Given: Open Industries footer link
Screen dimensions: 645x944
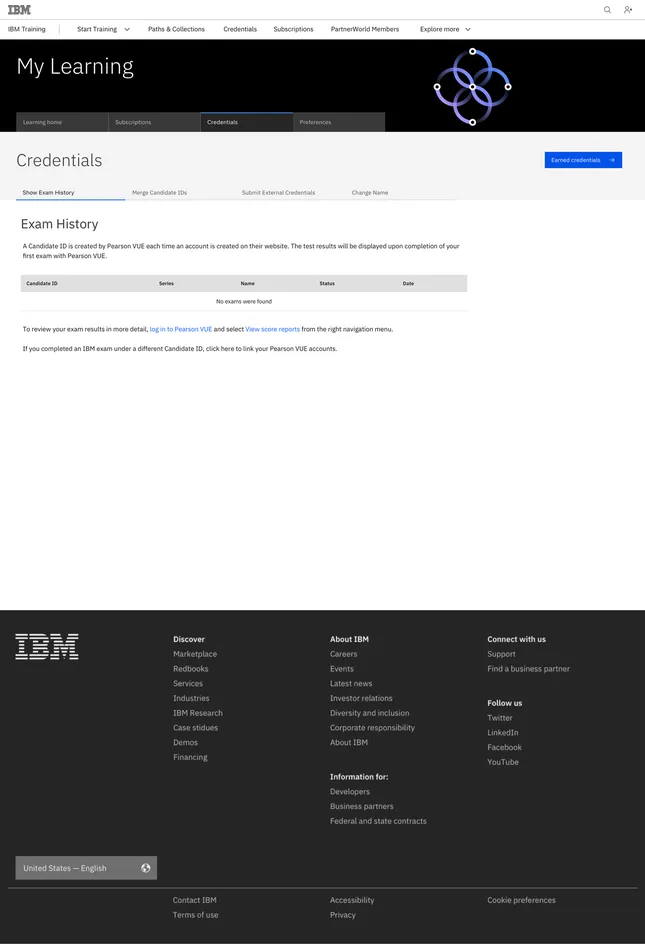Looking at the screenshot, I should 192,698.
